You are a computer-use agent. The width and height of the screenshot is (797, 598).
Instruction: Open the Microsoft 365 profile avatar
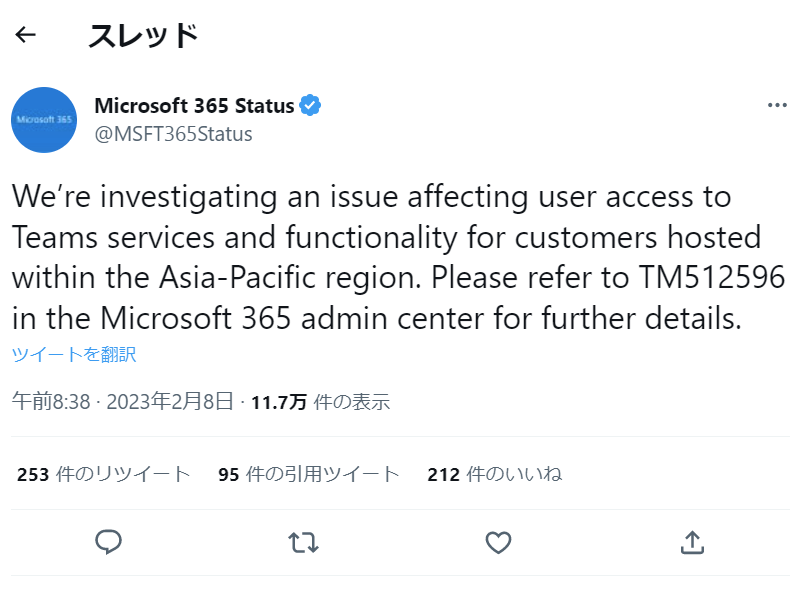tap(44, 120)
